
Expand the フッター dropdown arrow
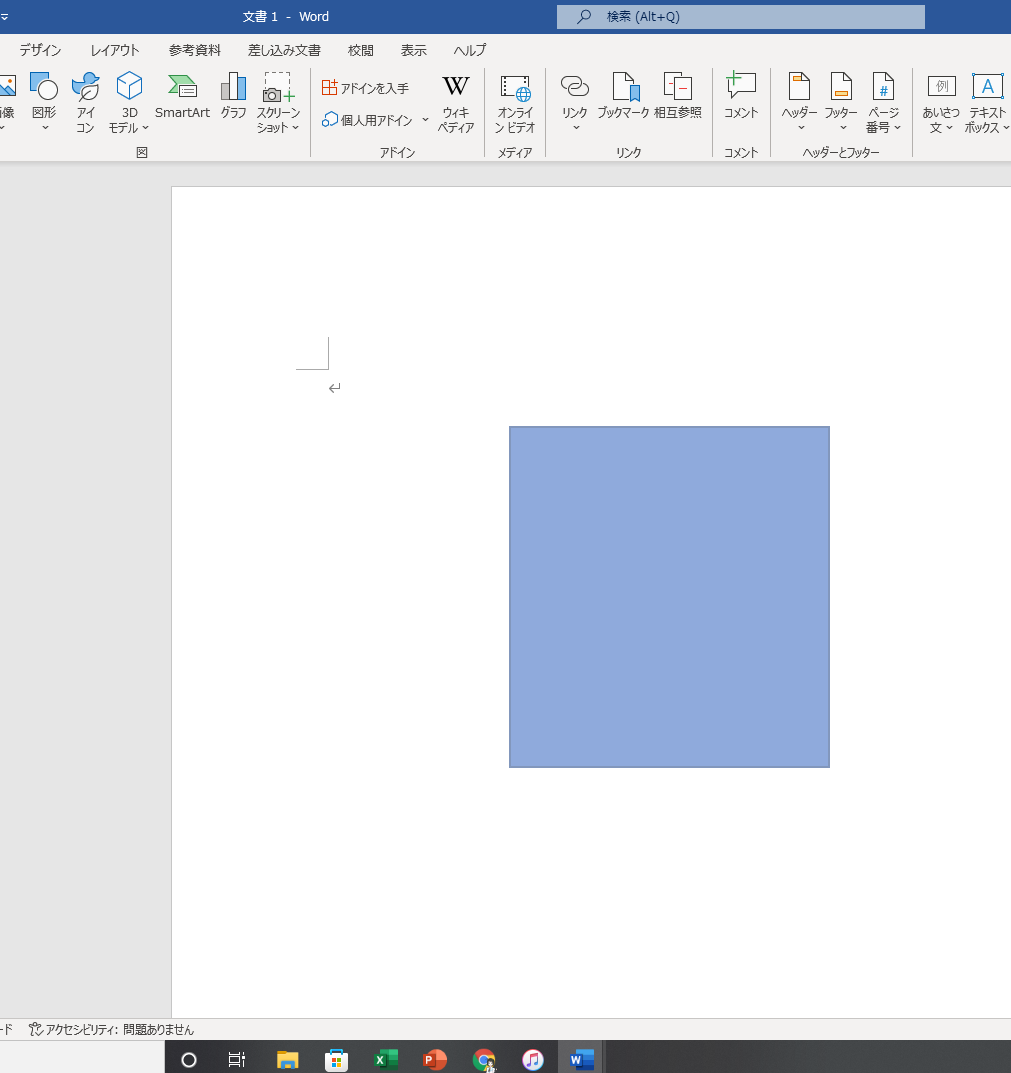pyautogui.click(x=843, y=128)
